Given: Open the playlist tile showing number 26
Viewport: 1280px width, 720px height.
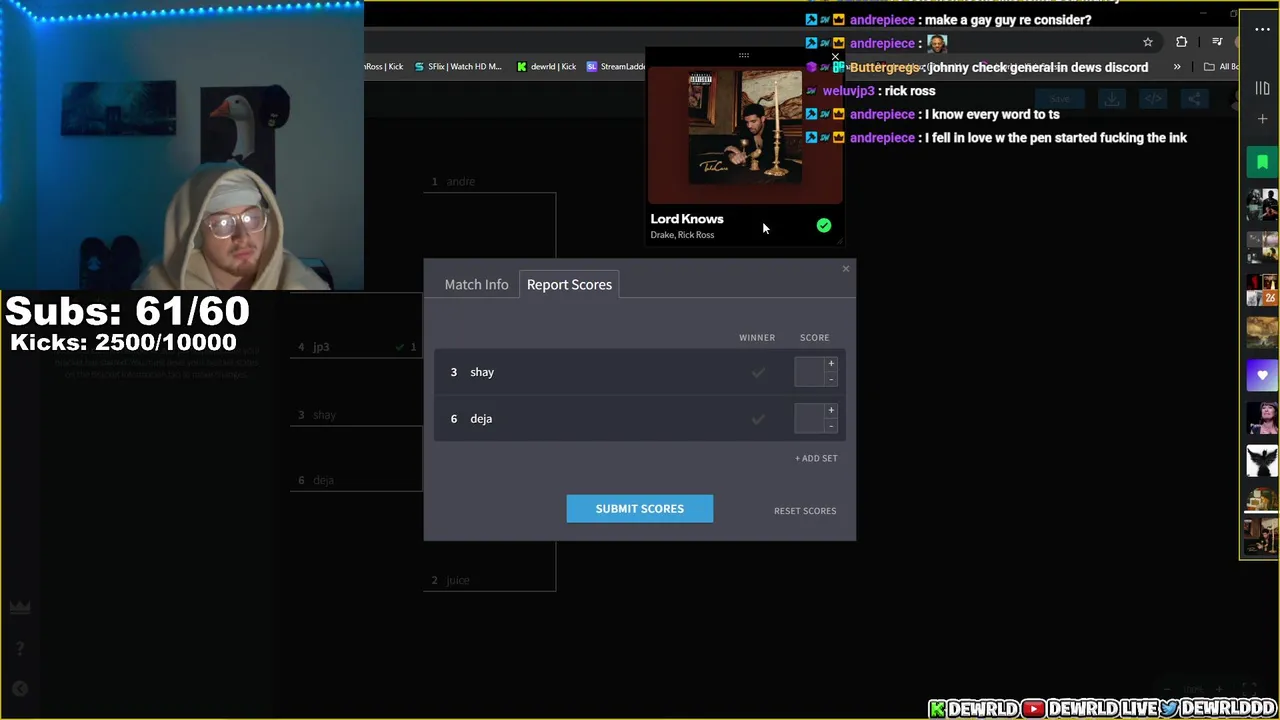Looking at the screenshot, I should coord(1262,290).
